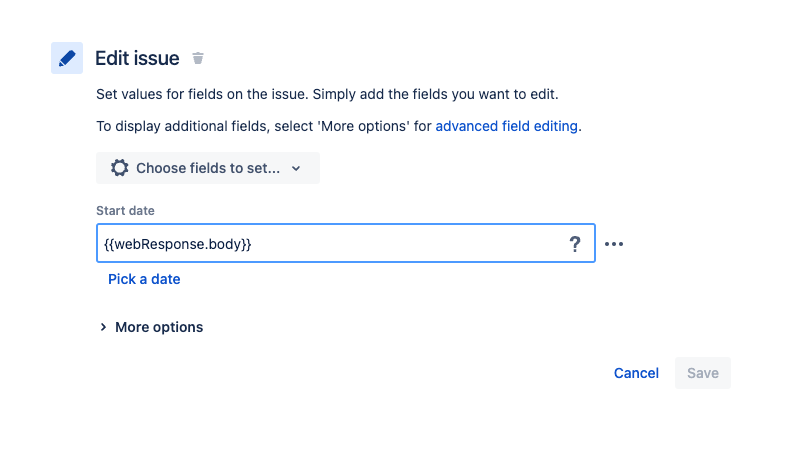Image resolution: width=794 pixels, height=462 pixels.
Task: Click the blue pencil Edit issue icon
Action: pos(67,58)
